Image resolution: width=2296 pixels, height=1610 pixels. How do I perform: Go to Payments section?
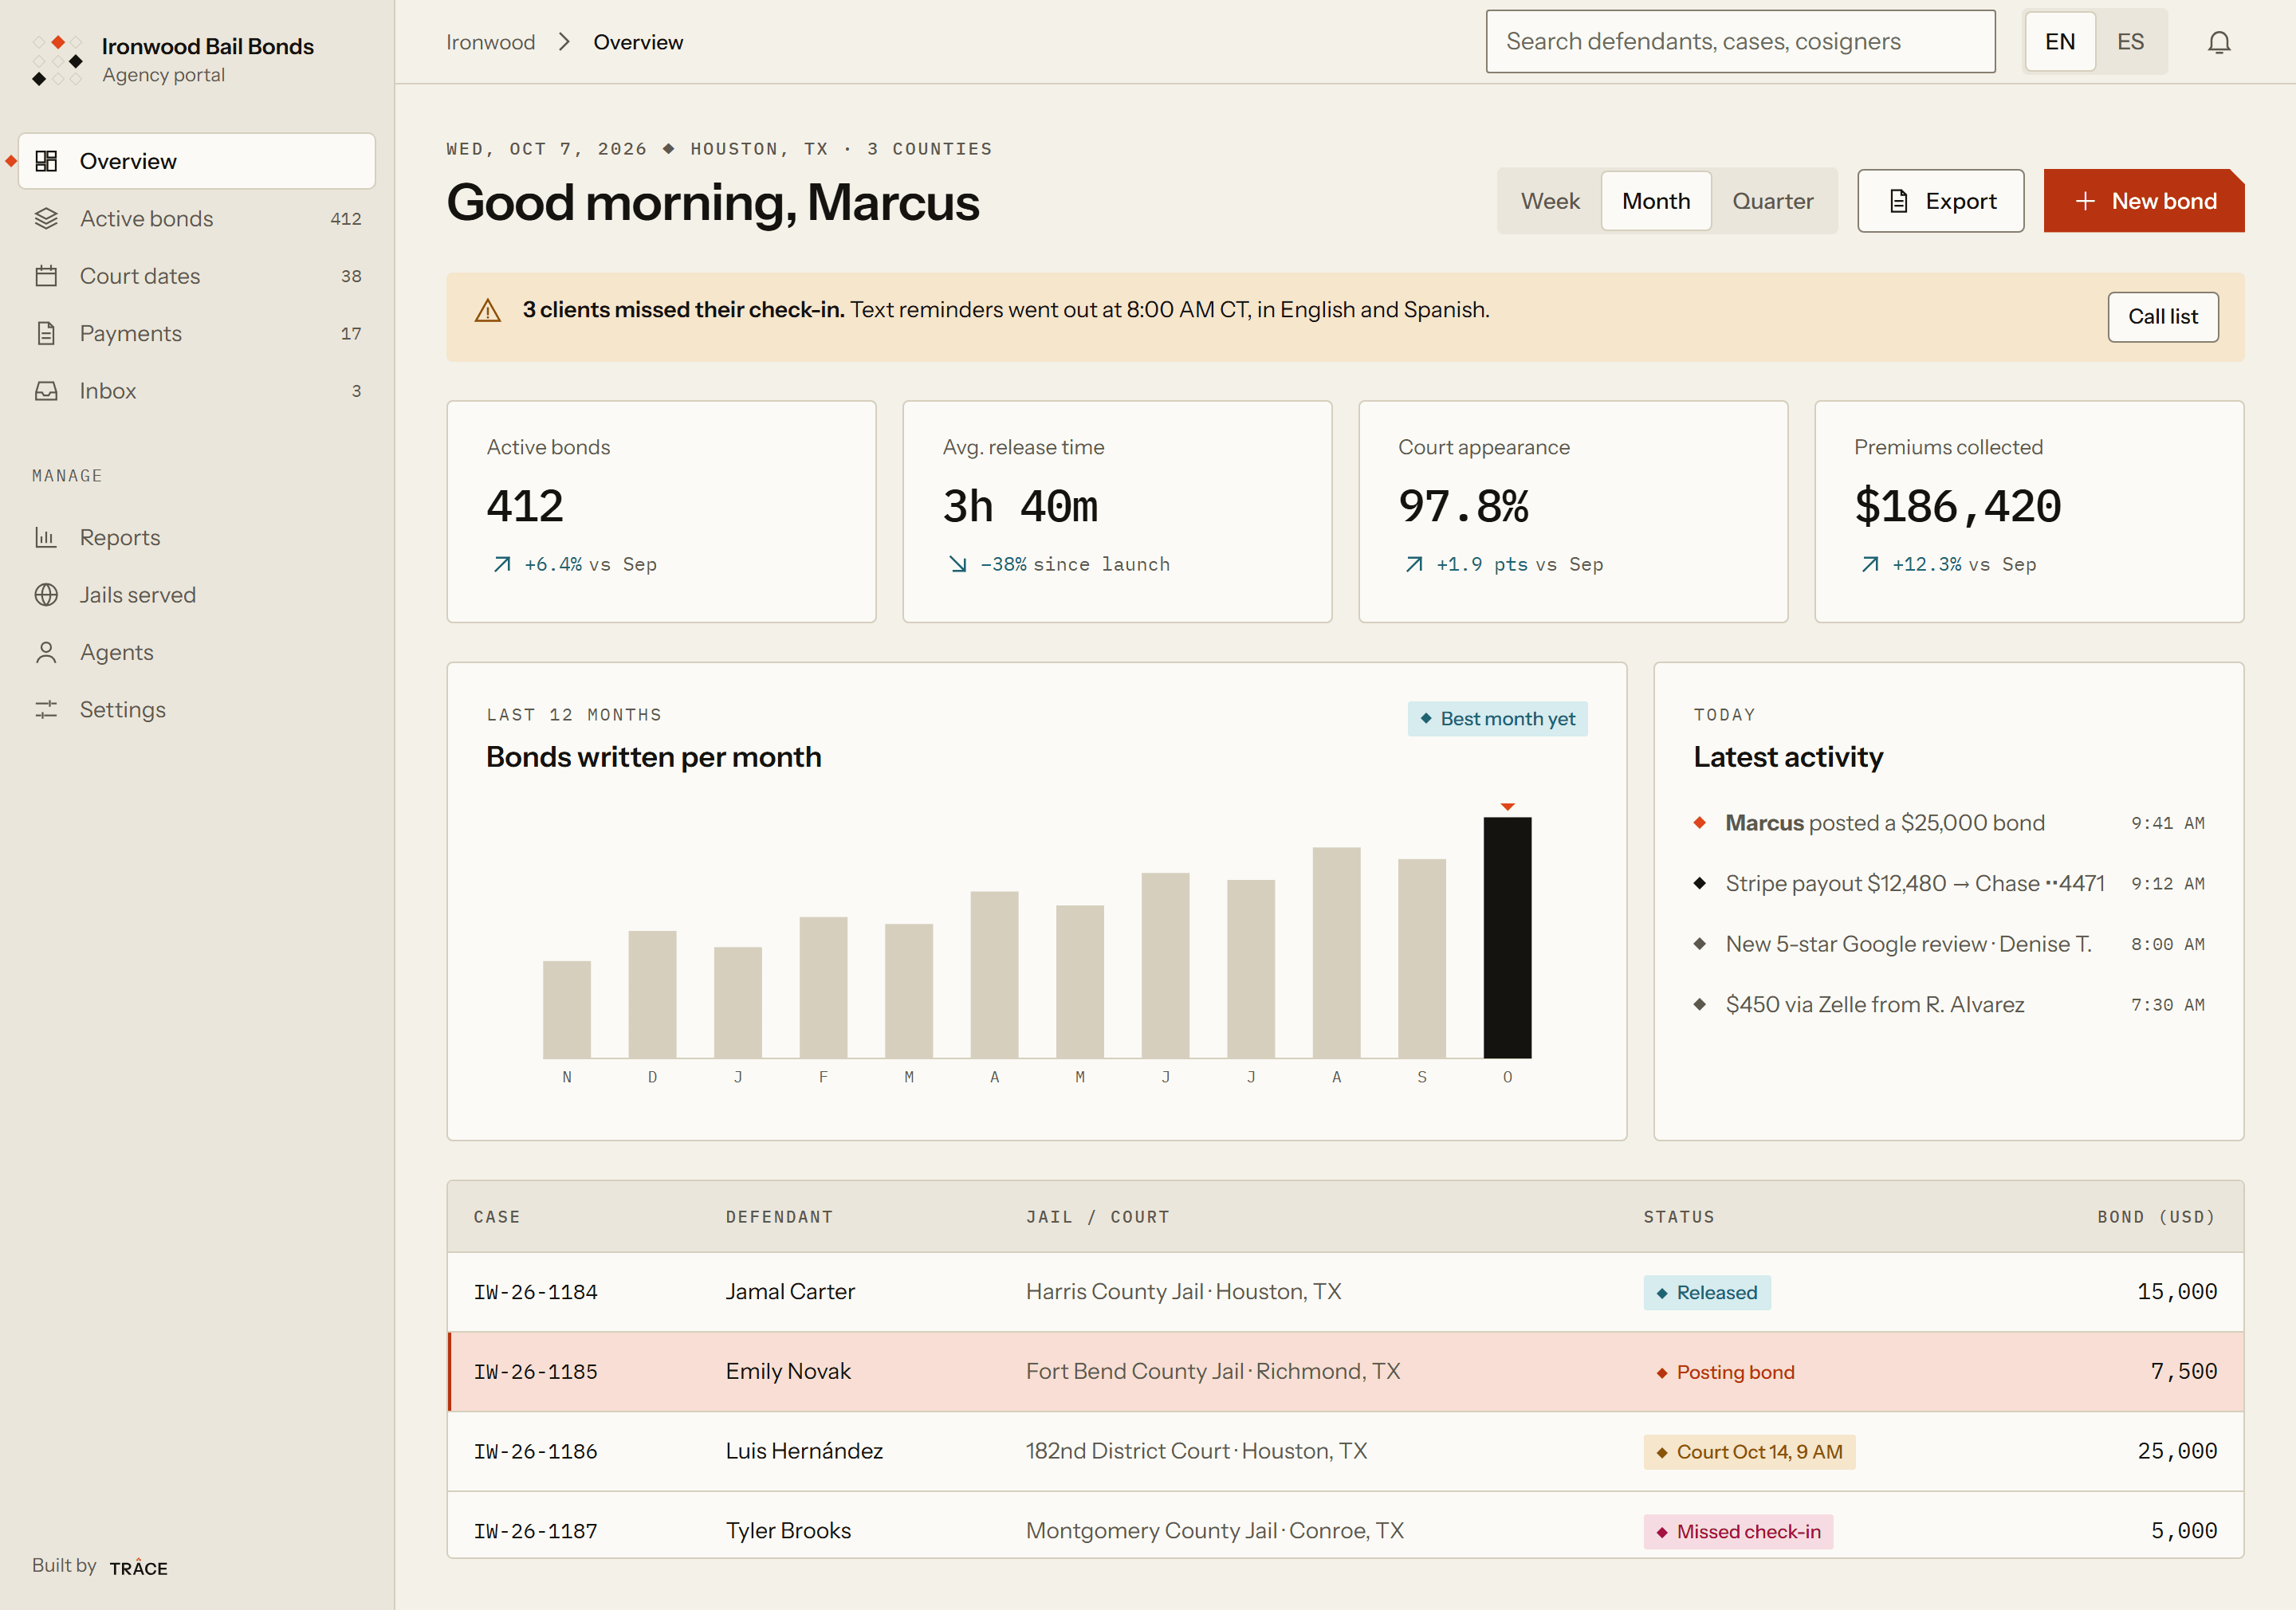(197, 333)
